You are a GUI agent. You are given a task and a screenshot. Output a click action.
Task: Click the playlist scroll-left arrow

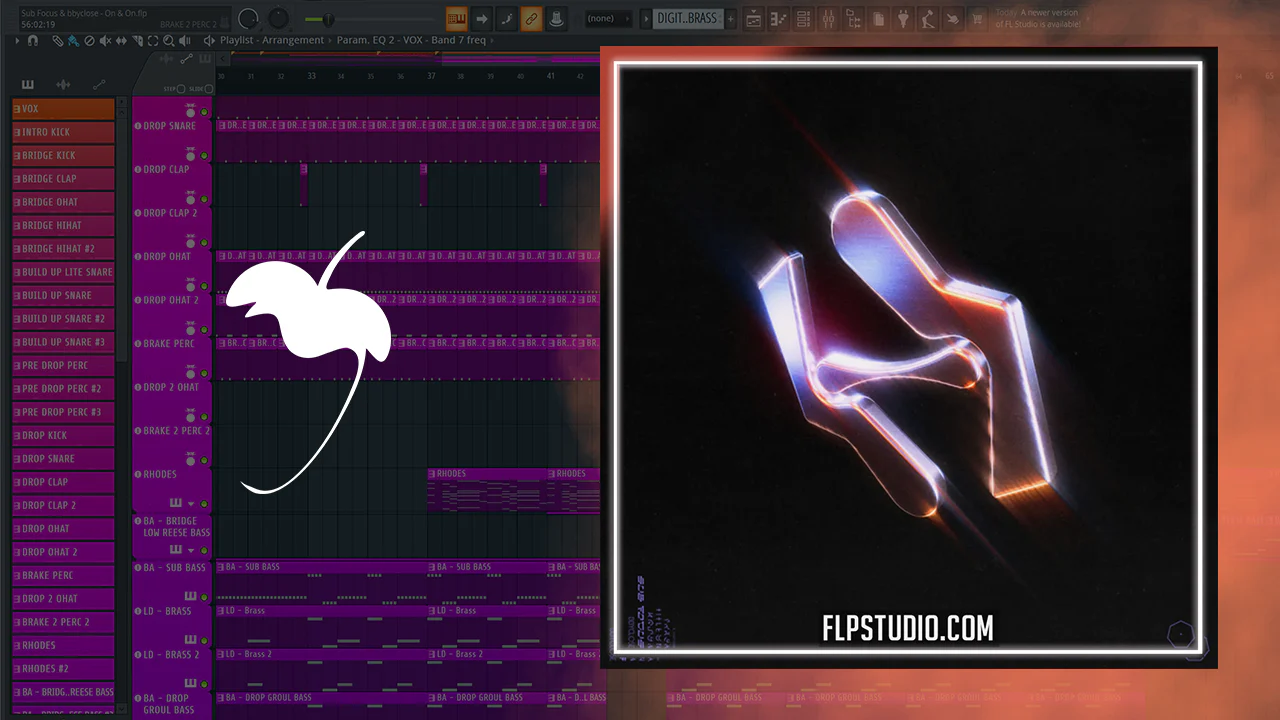click(x=222, y=60)
